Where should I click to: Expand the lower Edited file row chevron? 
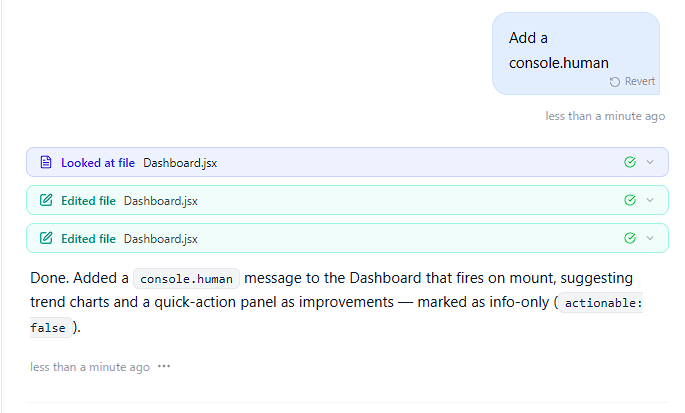click(650, 239)
